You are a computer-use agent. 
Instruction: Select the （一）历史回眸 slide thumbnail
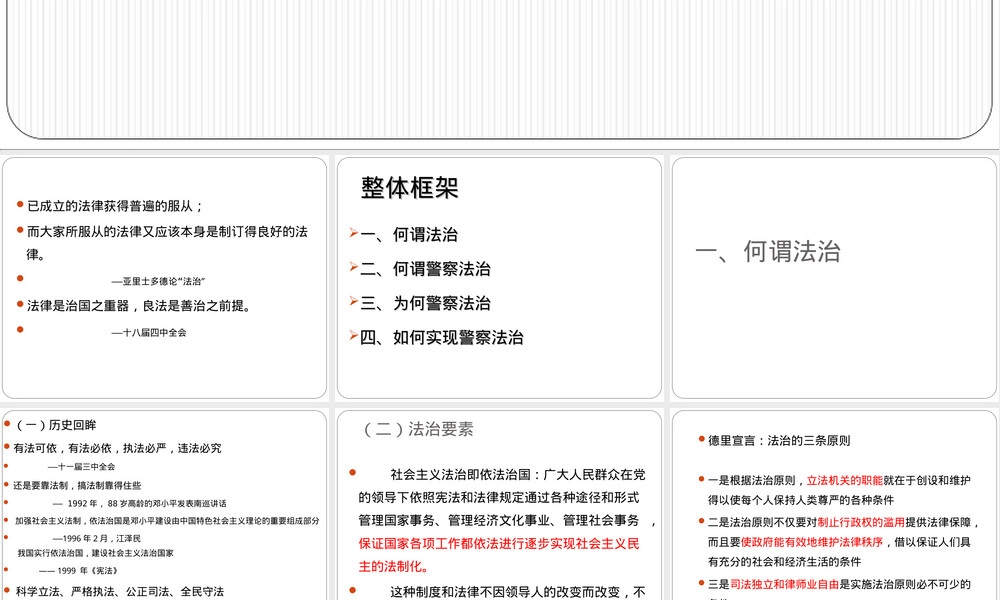tap(165, 505)
